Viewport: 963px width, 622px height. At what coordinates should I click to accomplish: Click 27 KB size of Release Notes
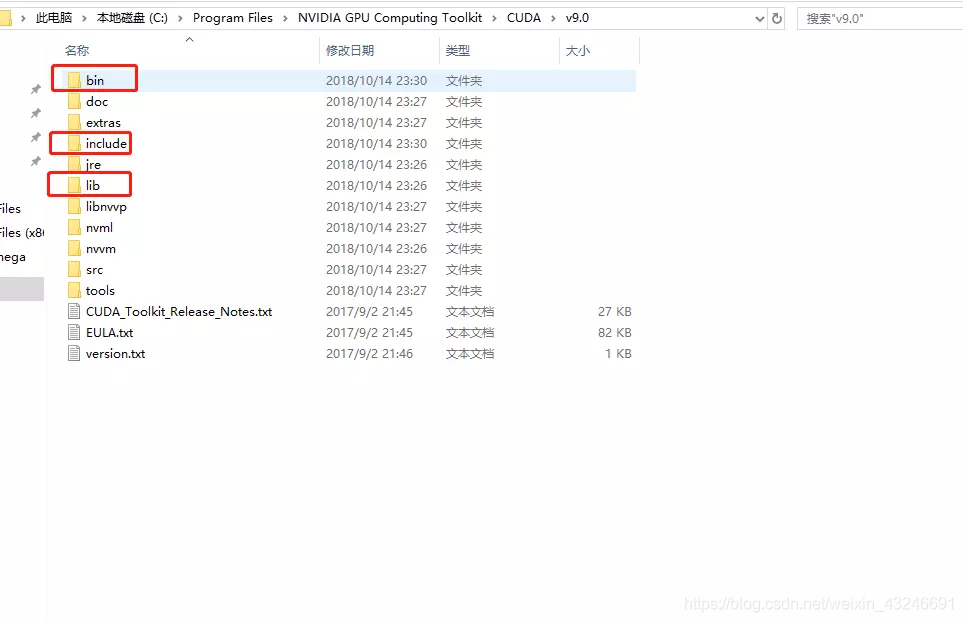pos(615,311)
